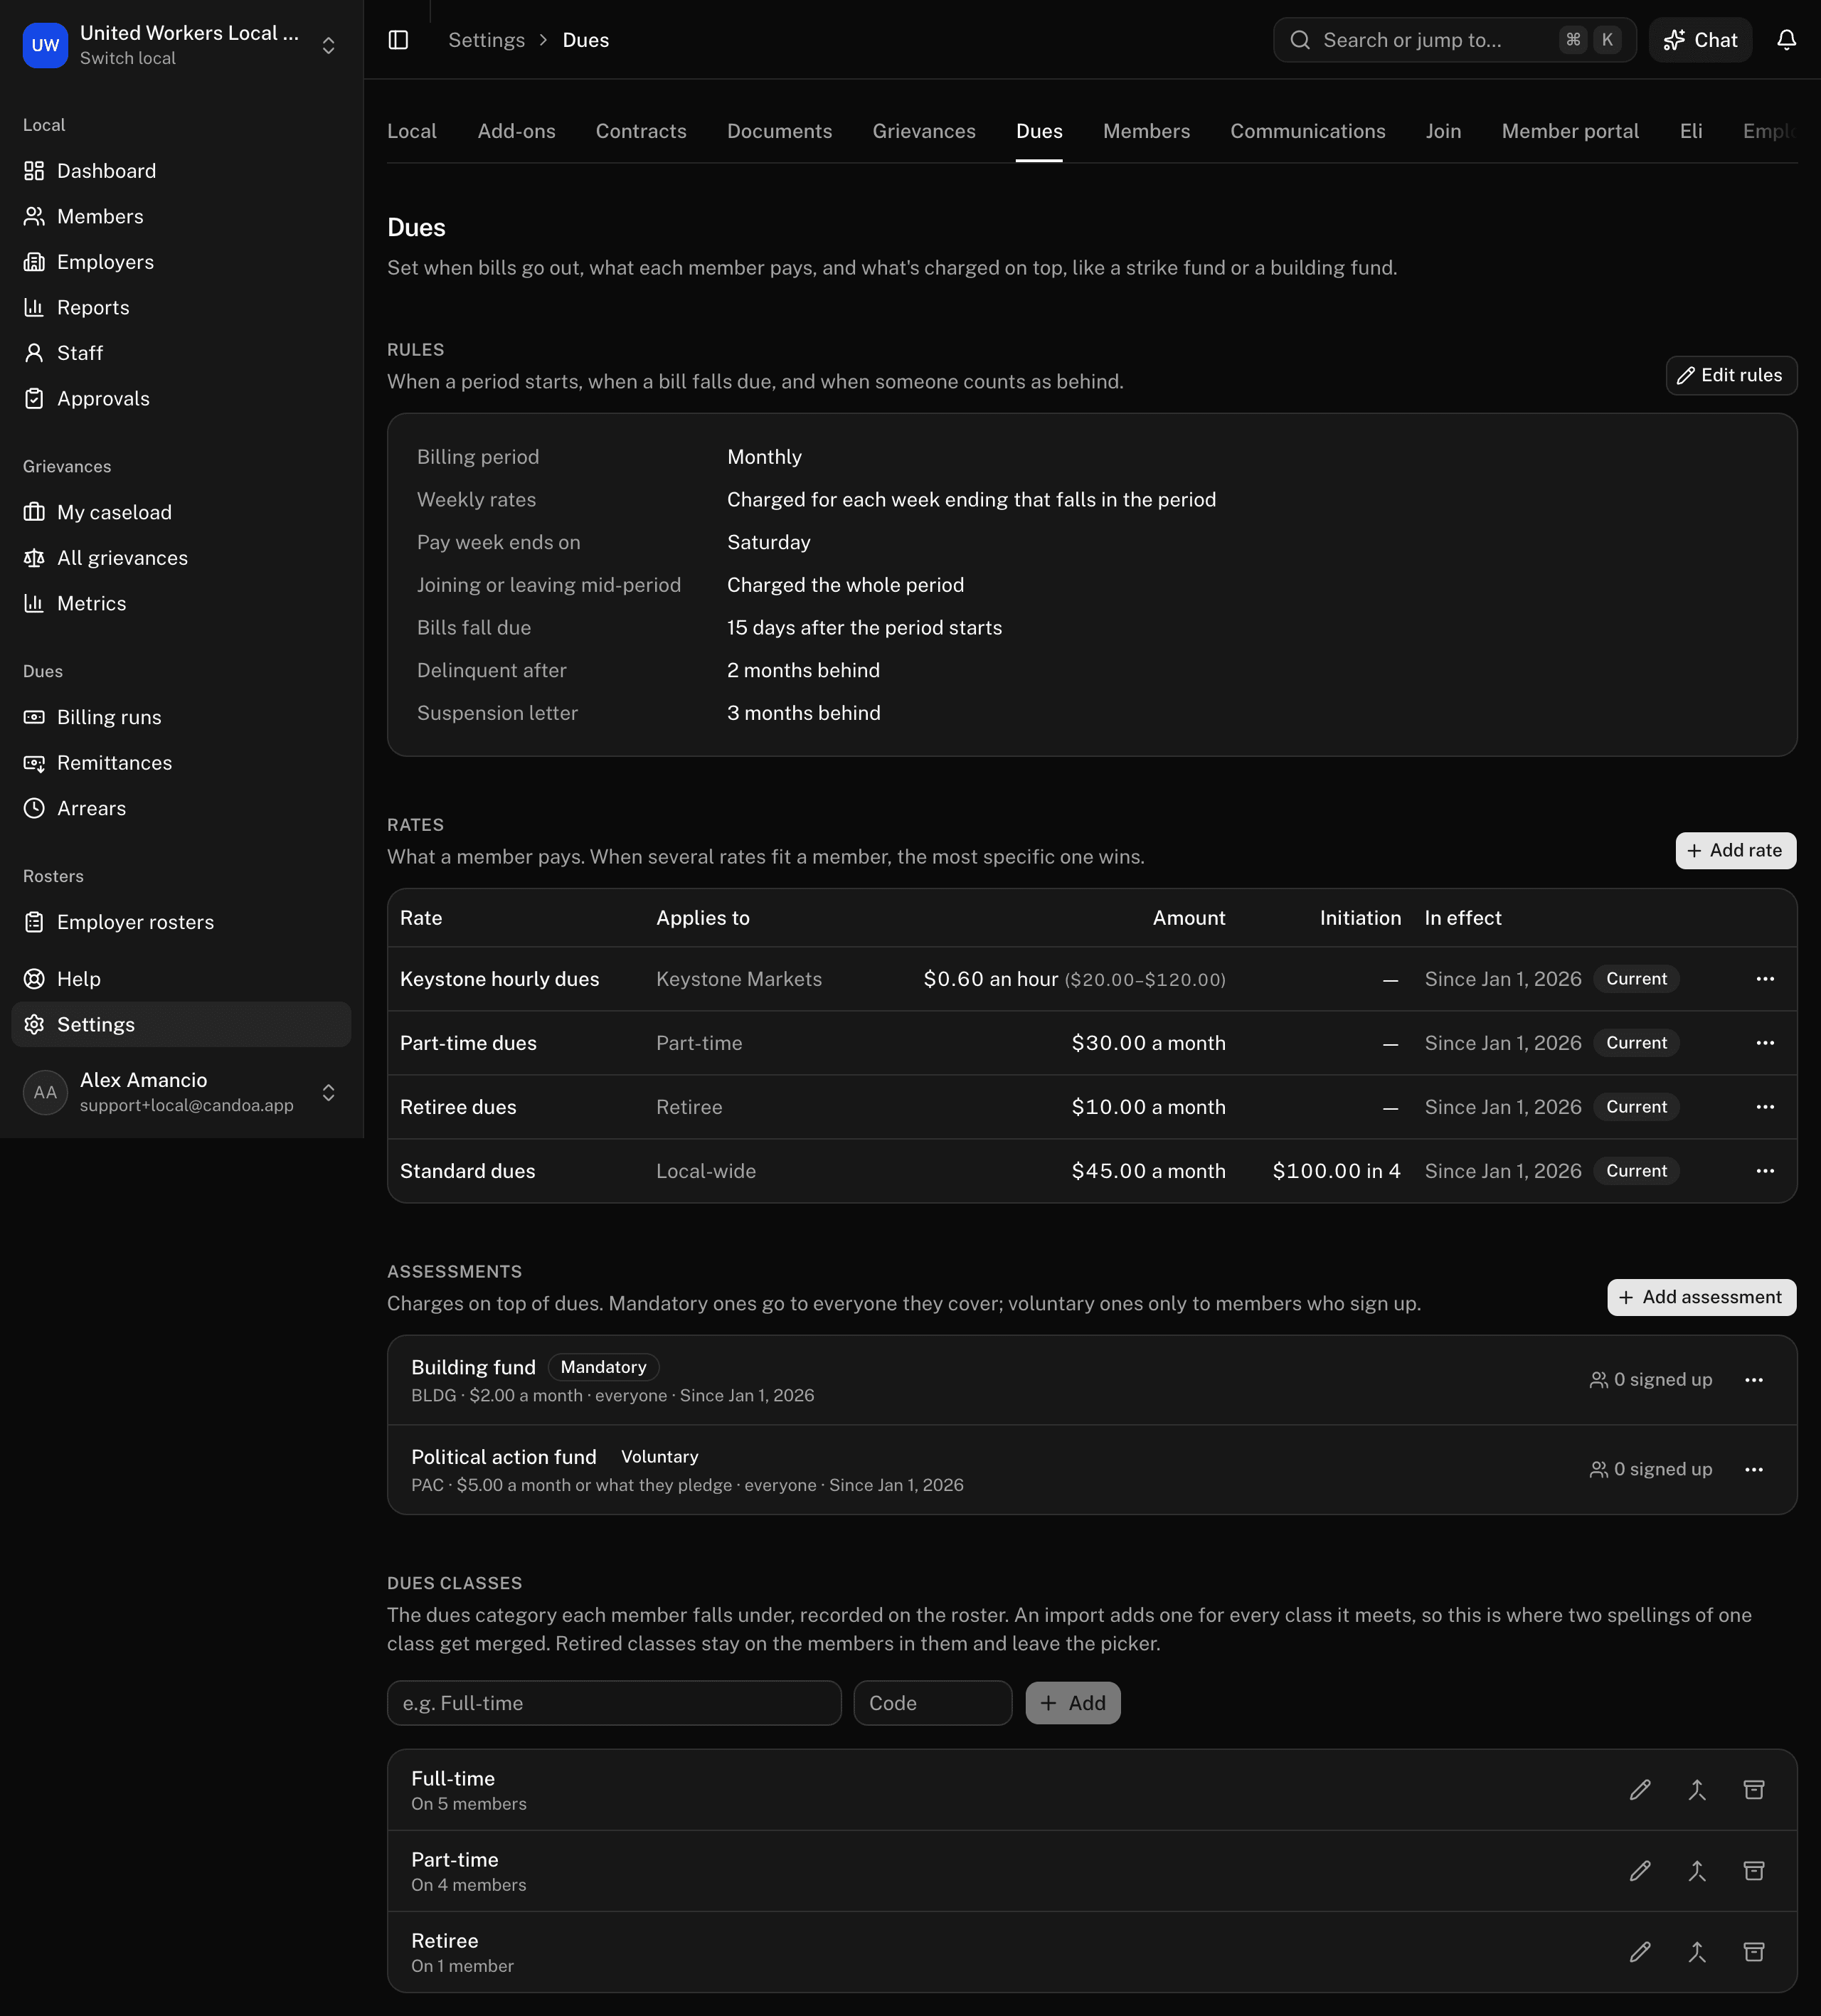Switch to the Local settings tab

pyautogui.click(x=412, y=131)
